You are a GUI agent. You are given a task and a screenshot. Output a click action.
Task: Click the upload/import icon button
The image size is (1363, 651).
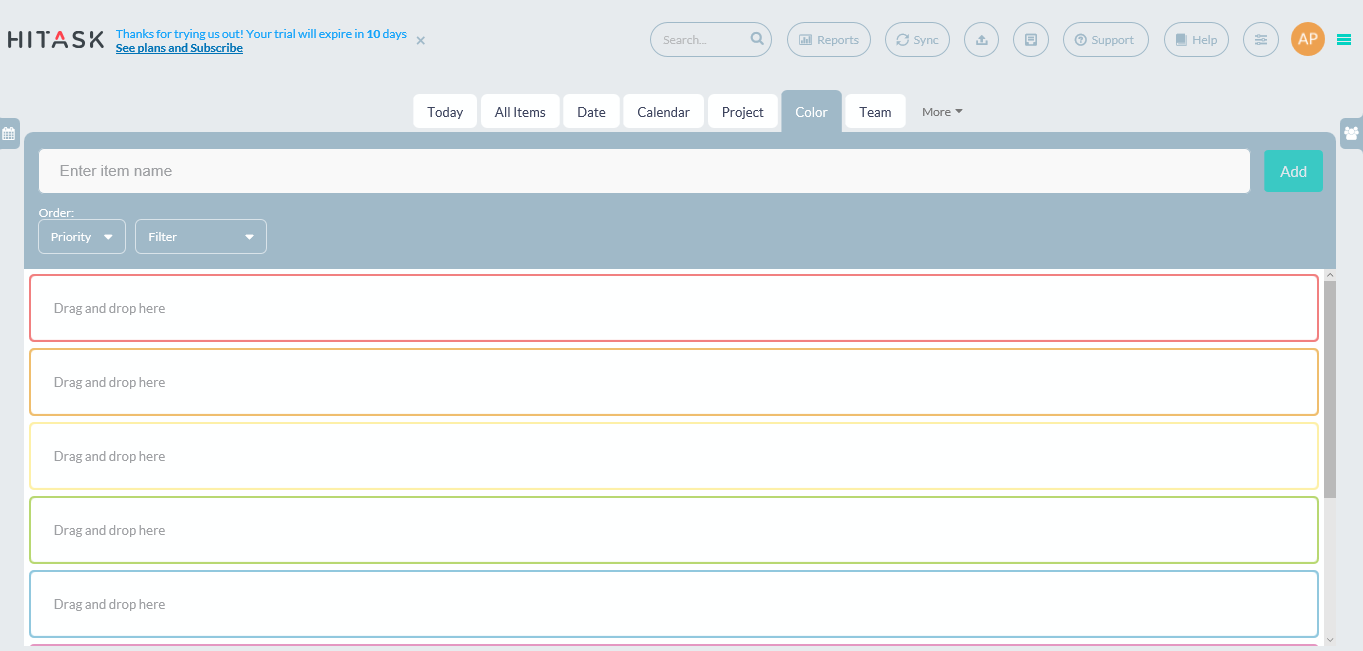point(981,40)
